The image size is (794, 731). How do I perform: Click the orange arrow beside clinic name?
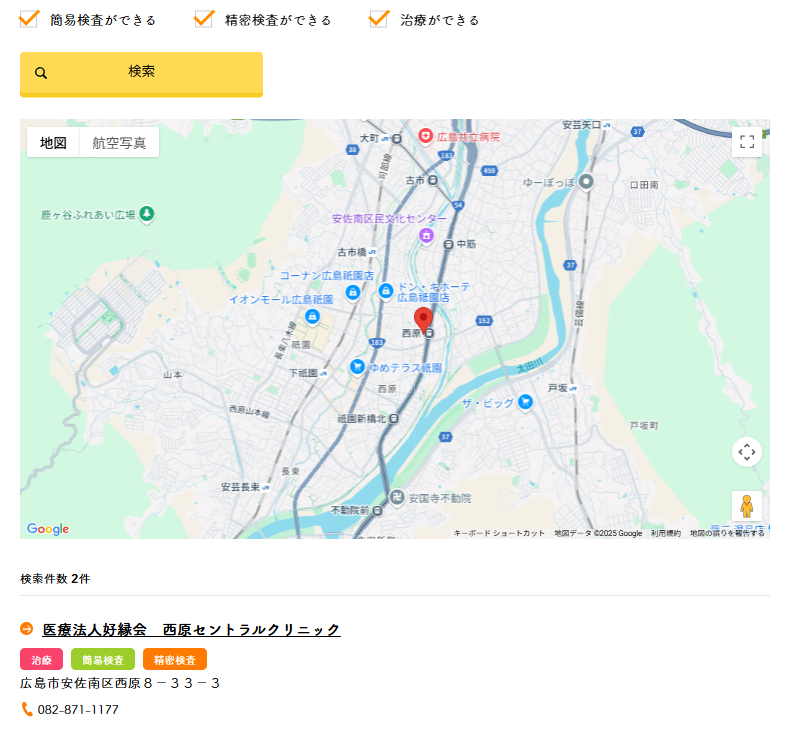[x=26, y=629]
